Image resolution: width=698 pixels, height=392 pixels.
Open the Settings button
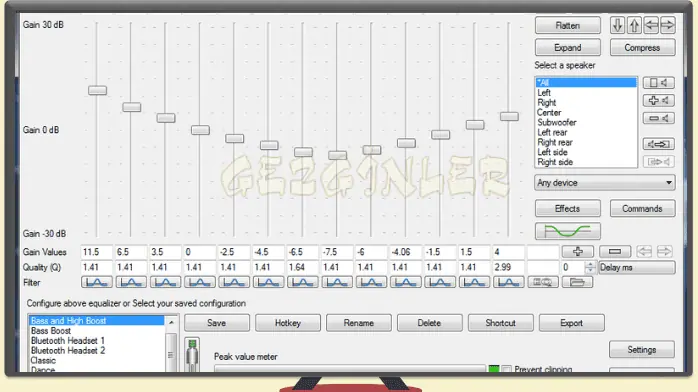(x=642, y=350)
